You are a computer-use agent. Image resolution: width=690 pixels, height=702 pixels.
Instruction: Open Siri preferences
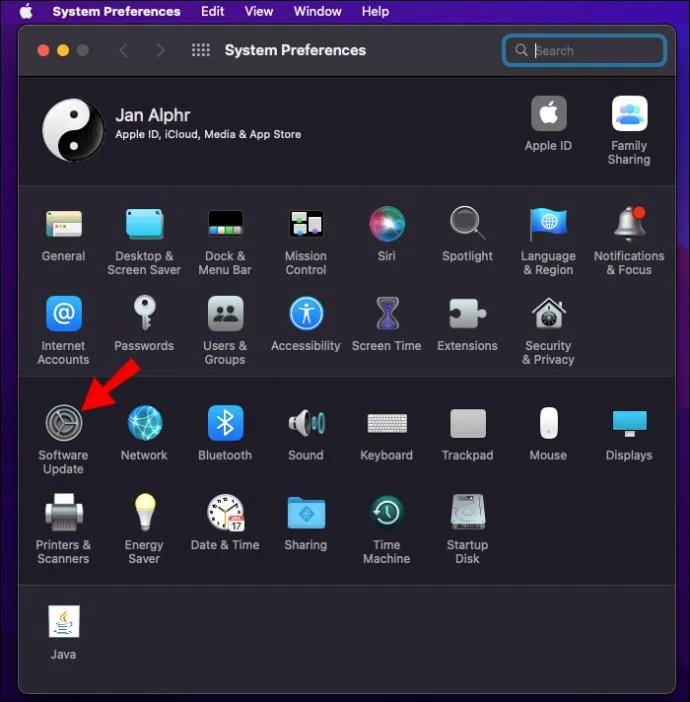[x=387, y=224]
